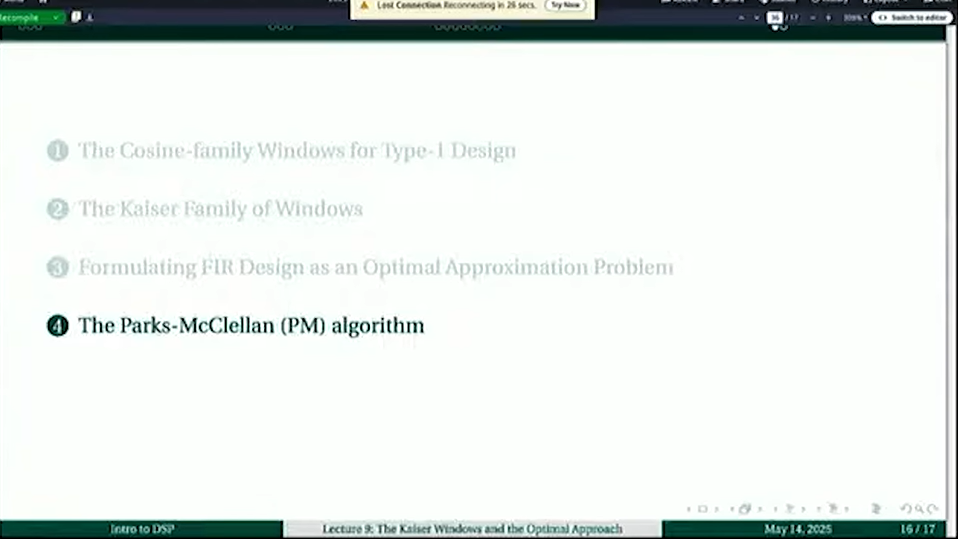The width and height of the screenshot is (958, 539).
Task: Zoom out using the minus icon
Action: [x=814, y=18]
